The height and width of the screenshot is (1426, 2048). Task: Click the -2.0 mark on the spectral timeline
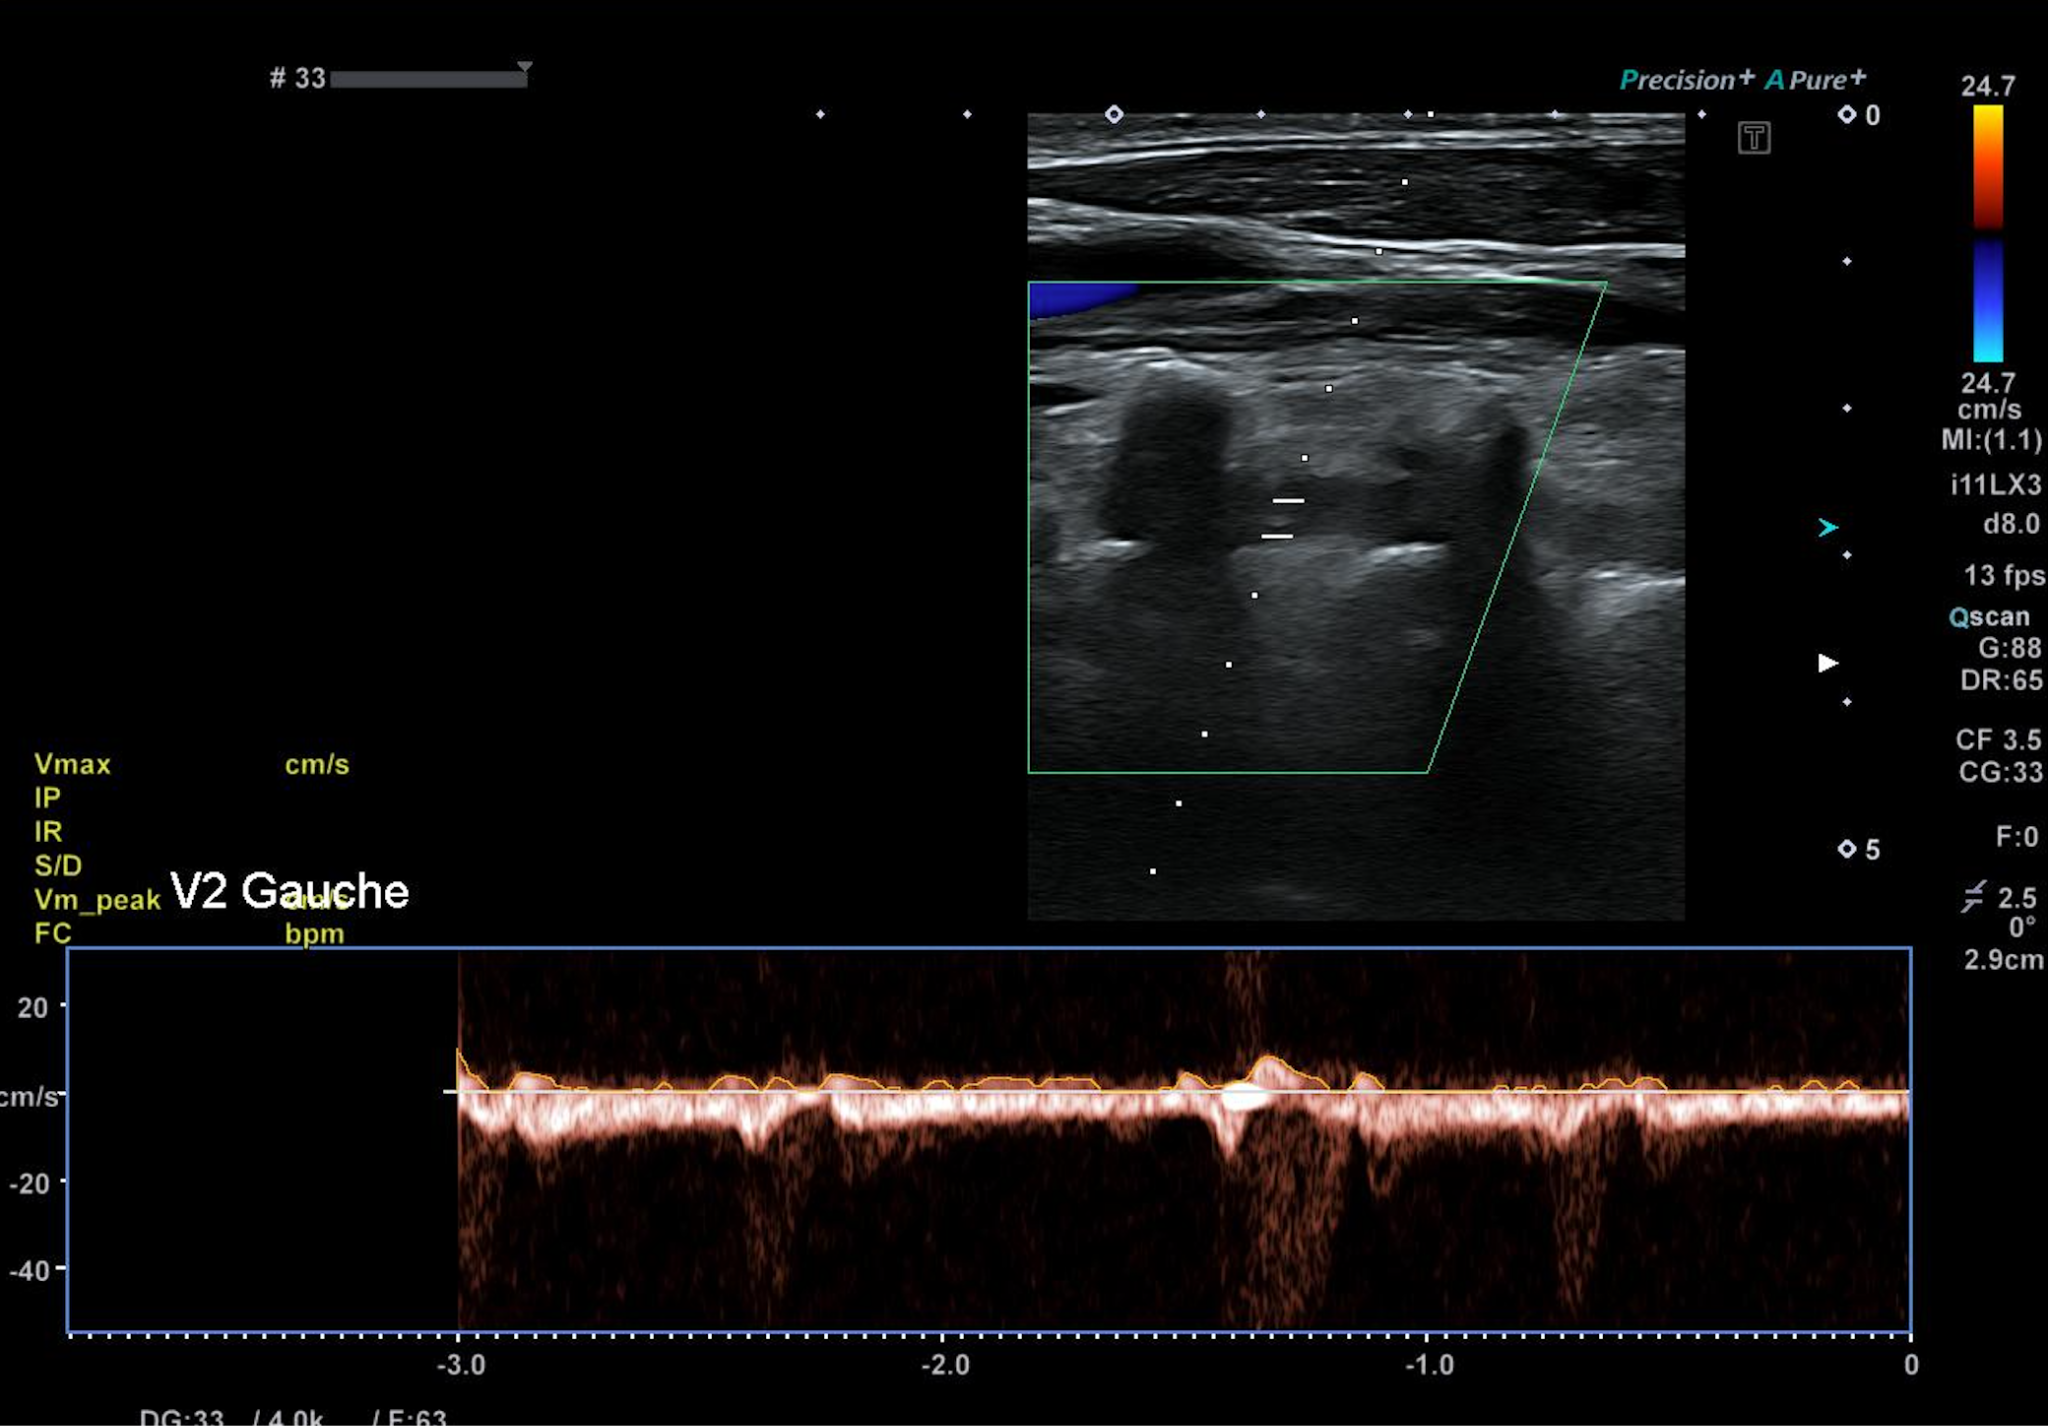click(945, 1364)
